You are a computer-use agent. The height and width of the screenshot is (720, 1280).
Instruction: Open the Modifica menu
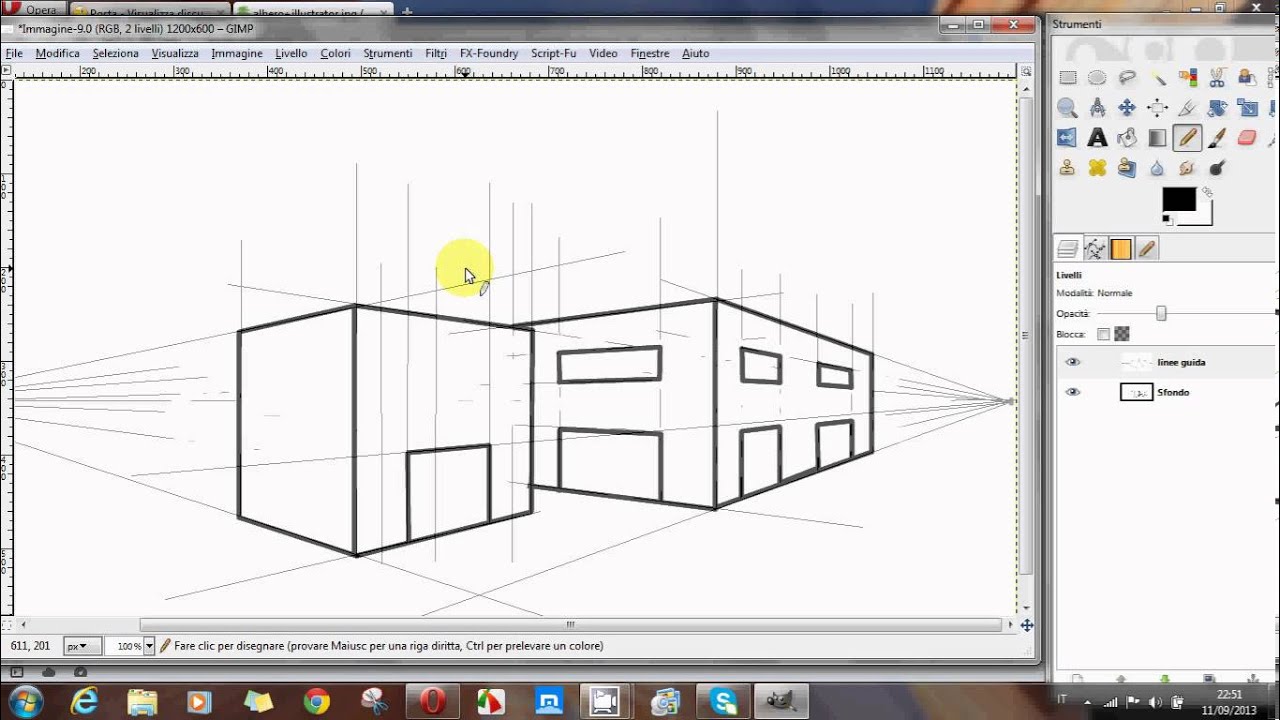pyautogui.click(x=57, y=53)
